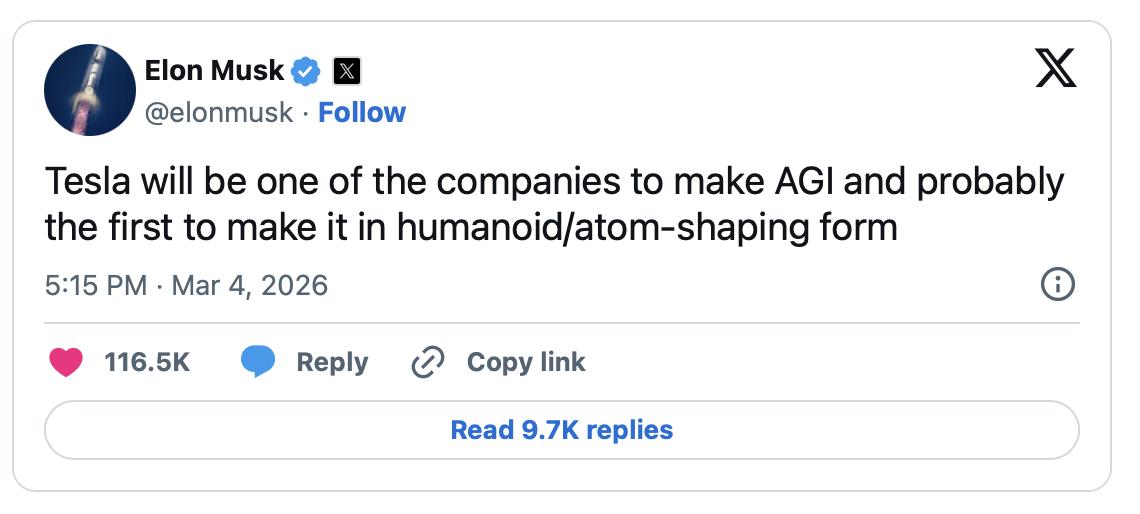Open the rocket profile picture

pos(90,90)
